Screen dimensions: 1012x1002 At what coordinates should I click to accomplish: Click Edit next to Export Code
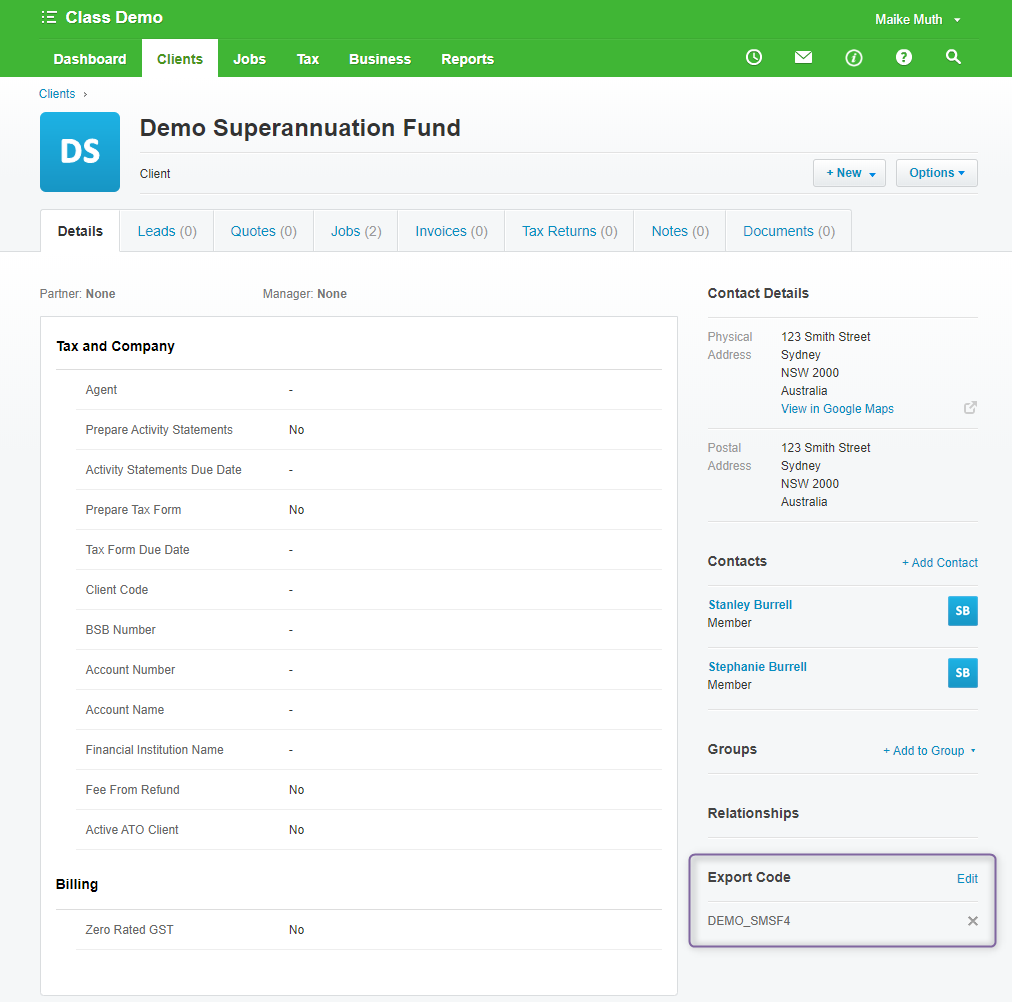pos(966,878)
